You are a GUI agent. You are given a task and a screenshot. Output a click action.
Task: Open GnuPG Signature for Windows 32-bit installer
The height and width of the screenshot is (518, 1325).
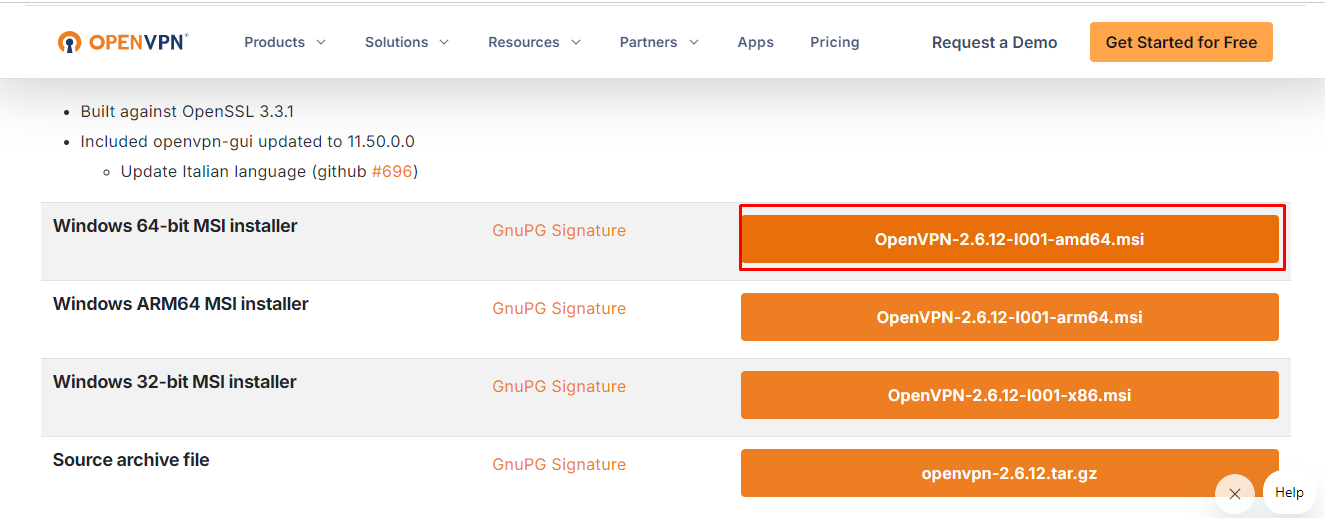559,386
